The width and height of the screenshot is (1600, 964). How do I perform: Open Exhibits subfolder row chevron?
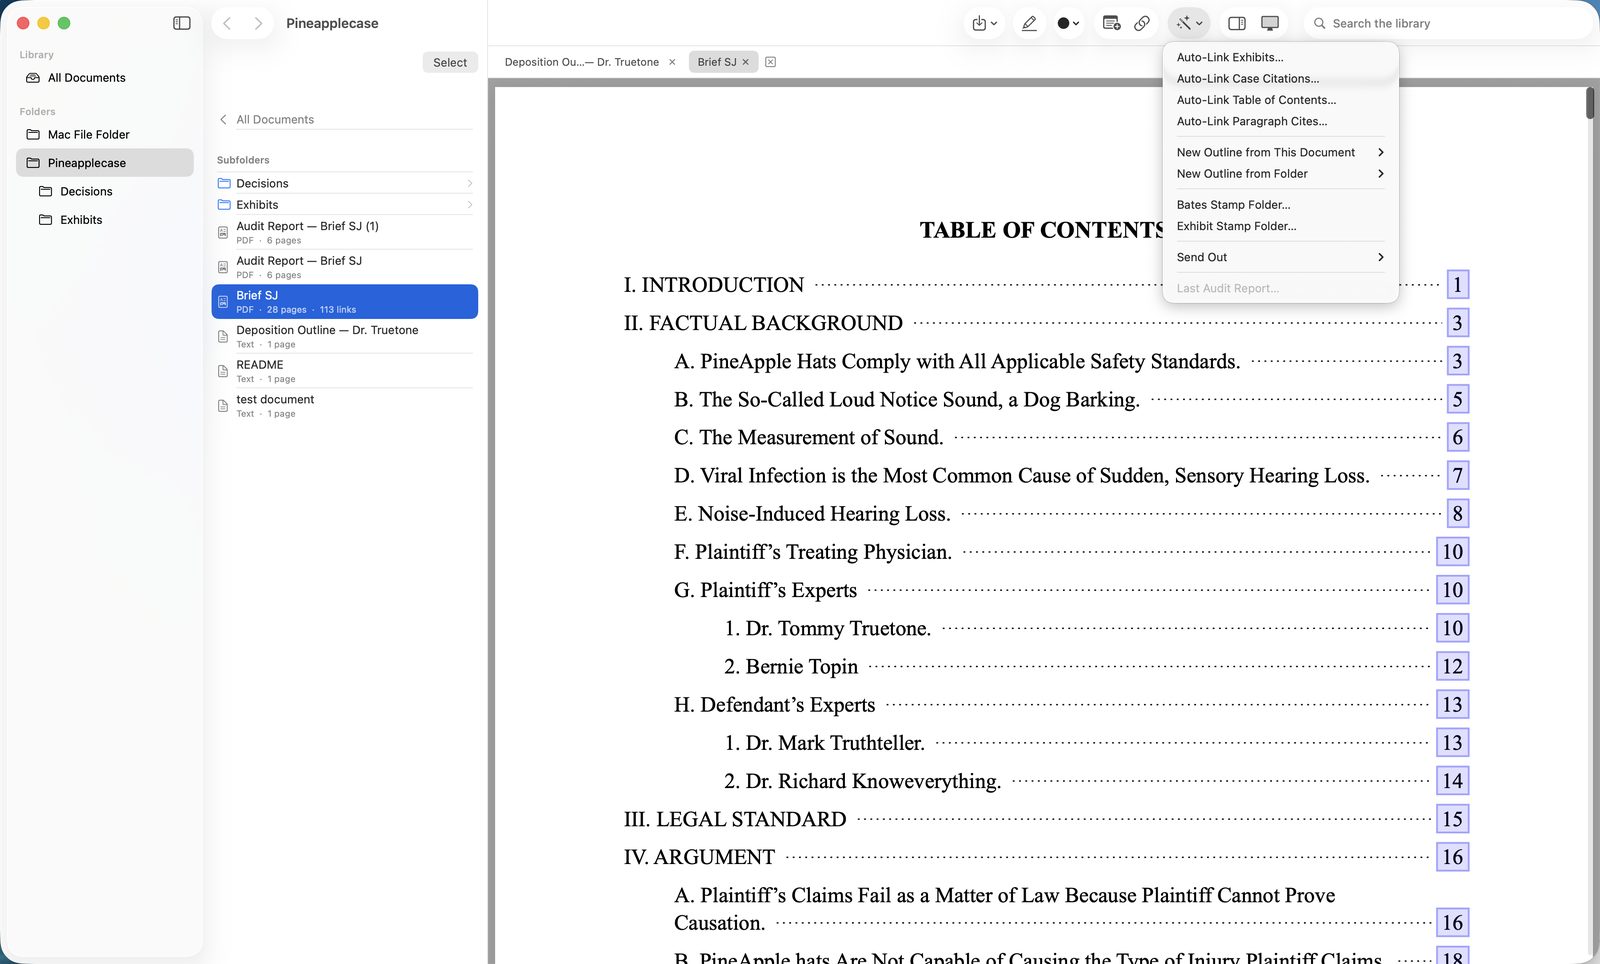[x=470, y=205]
